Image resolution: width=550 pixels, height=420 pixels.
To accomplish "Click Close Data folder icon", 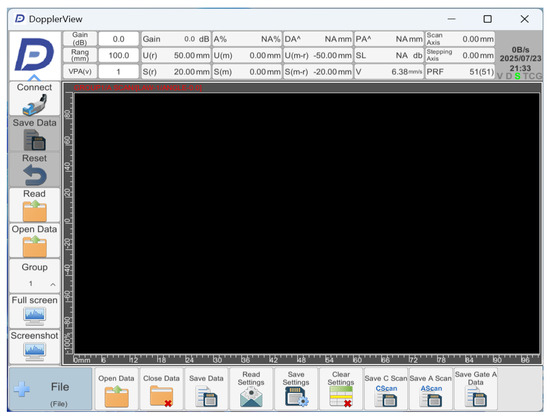I will coord(161,396).
